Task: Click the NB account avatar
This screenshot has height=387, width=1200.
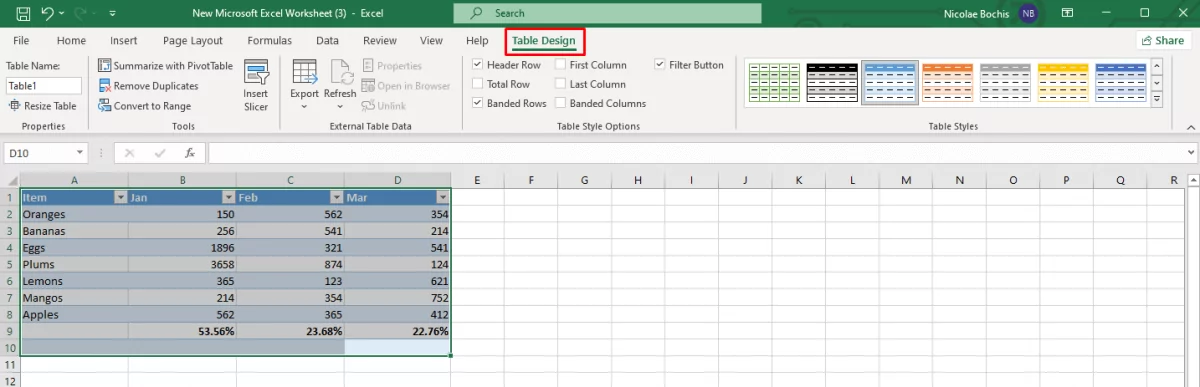Action: (x=1028, y=13)
